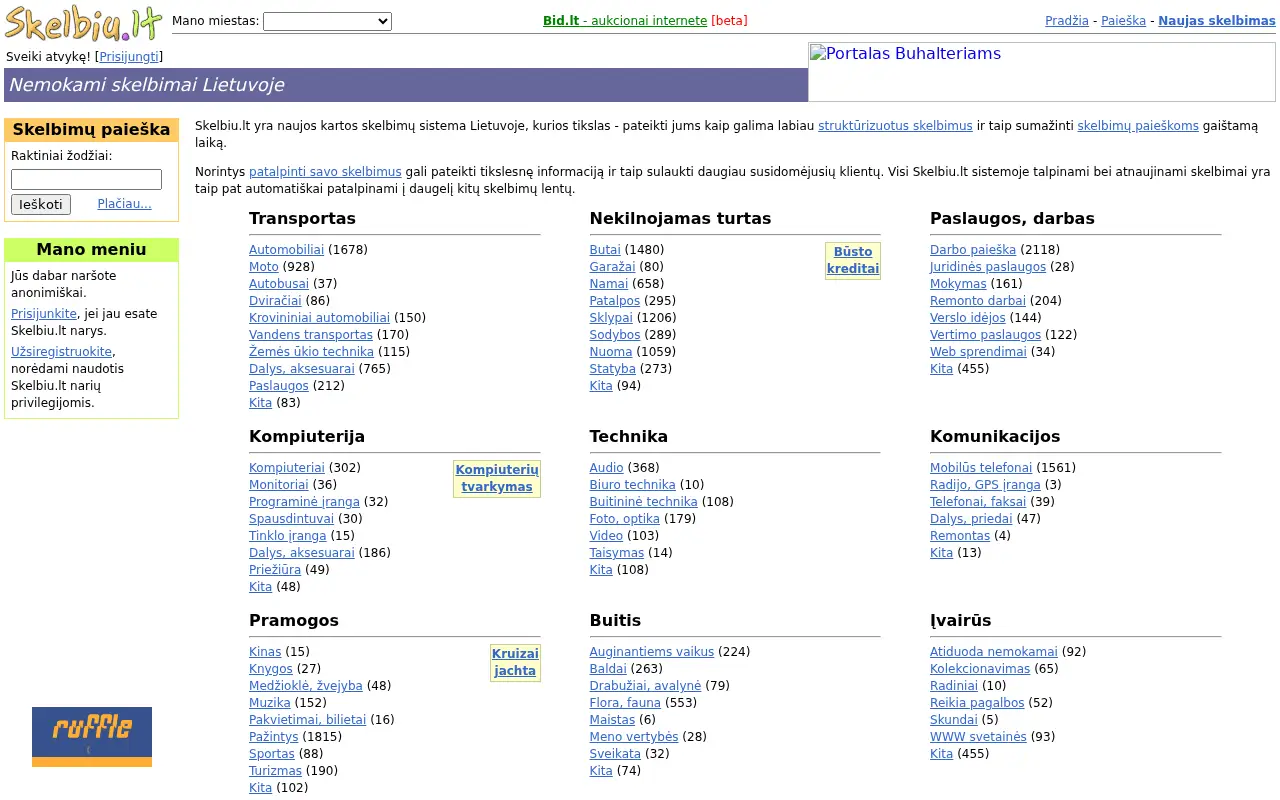The width and height of the screenshot is (1280, 800).
Task: Click the Kruizai jachta promo box
Action: coord(515,662)
